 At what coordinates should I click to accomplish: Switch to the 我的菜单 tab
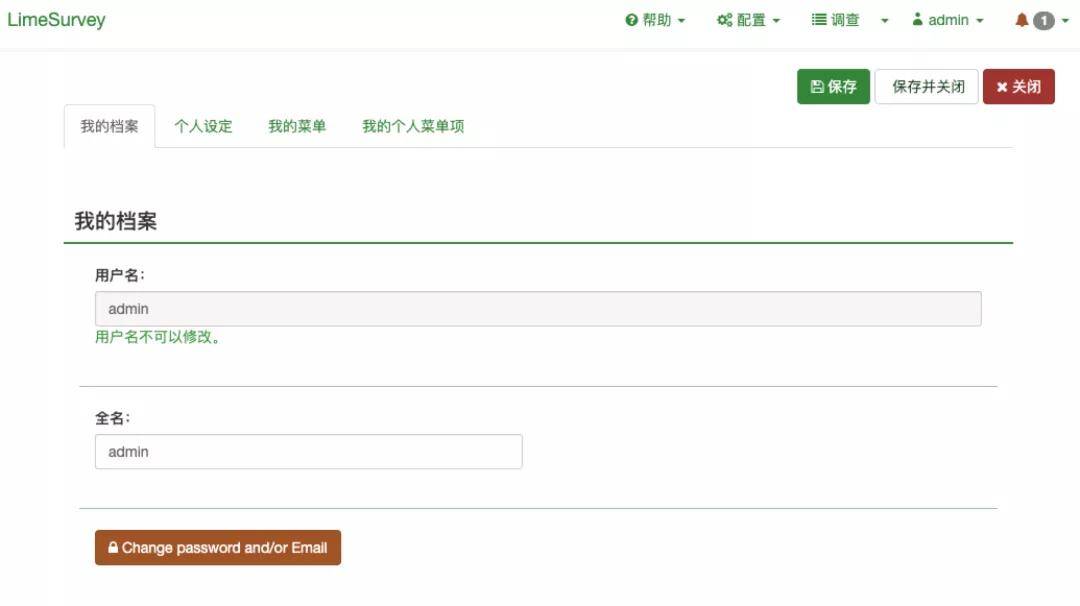(297, 126)
